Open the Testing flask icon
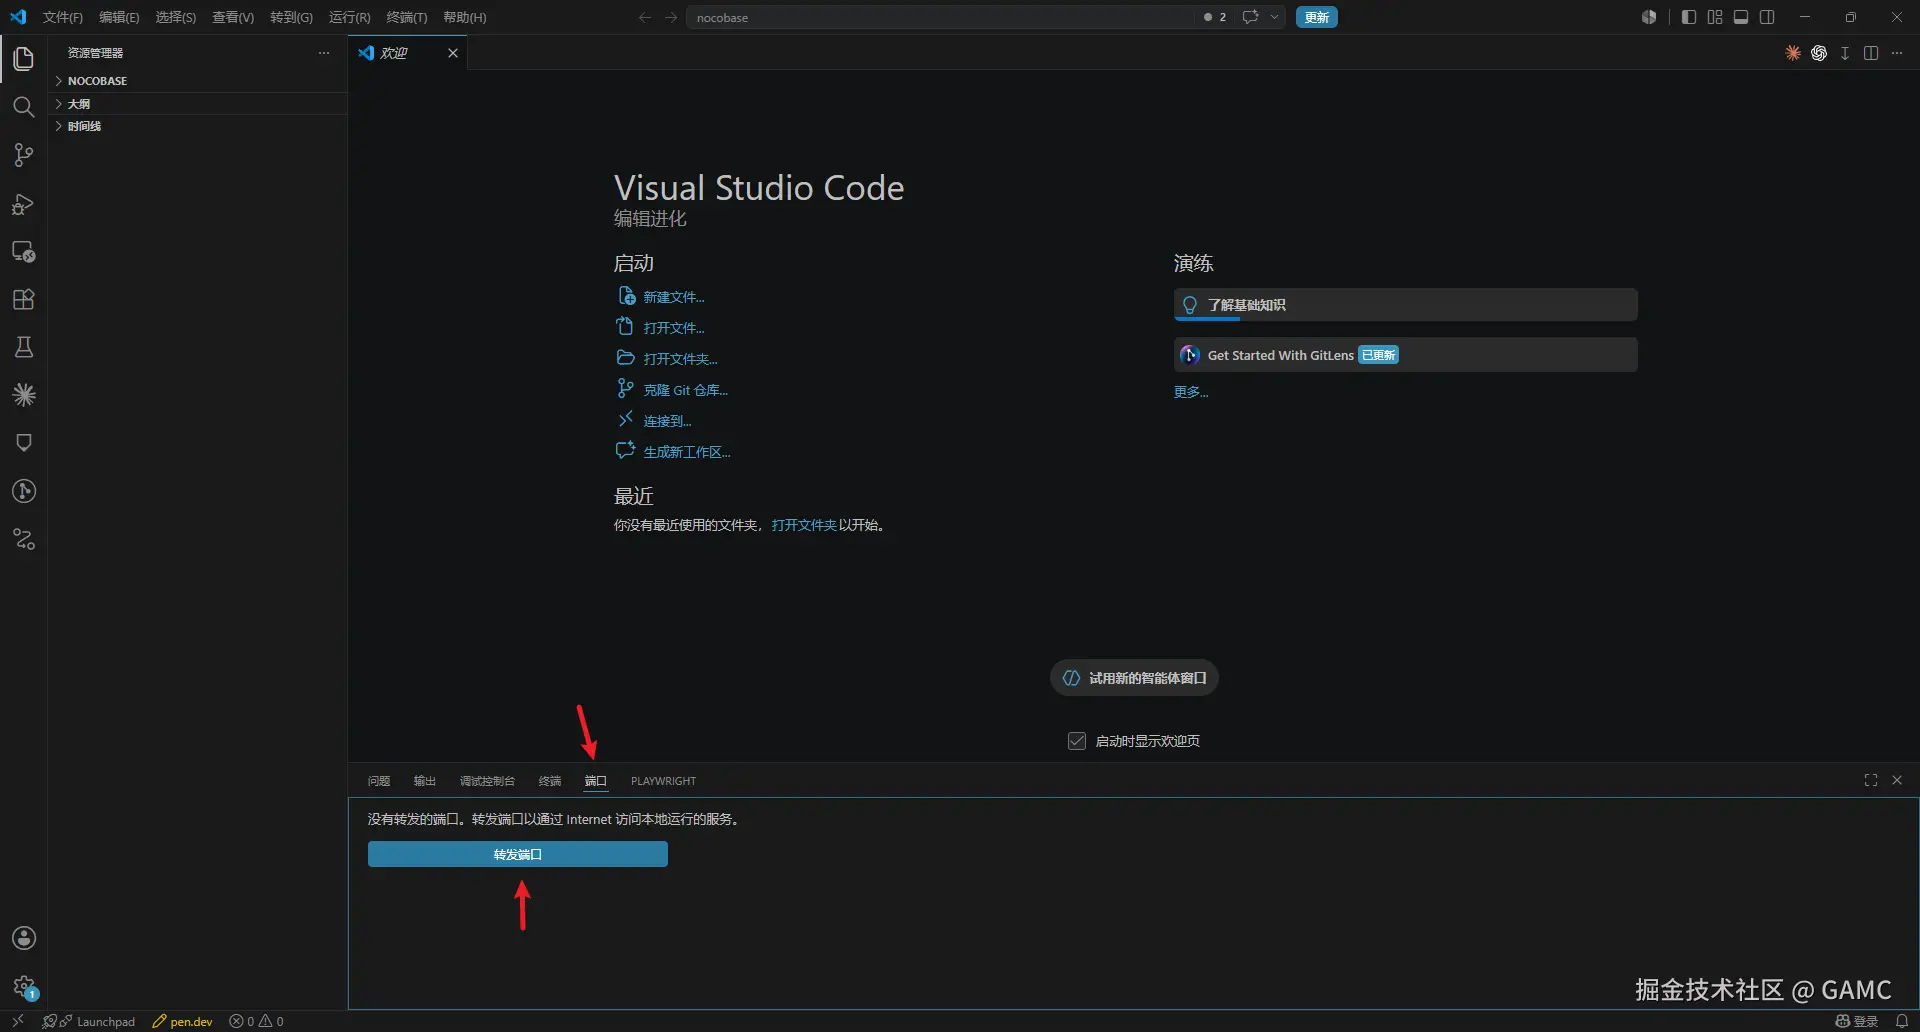 click(x=24, y=347)
